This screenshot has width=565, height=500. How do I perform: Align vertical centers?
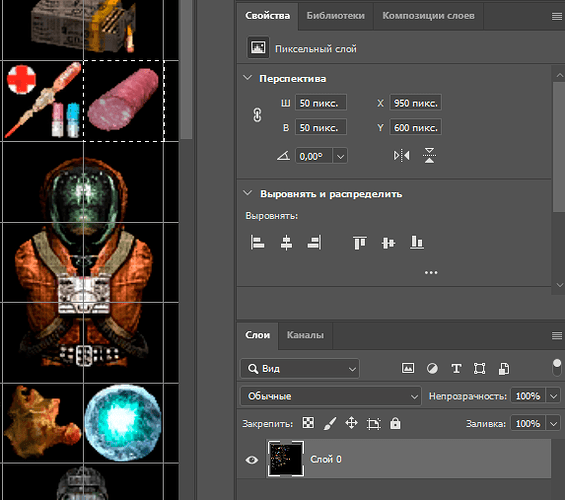tap(388, 243)
